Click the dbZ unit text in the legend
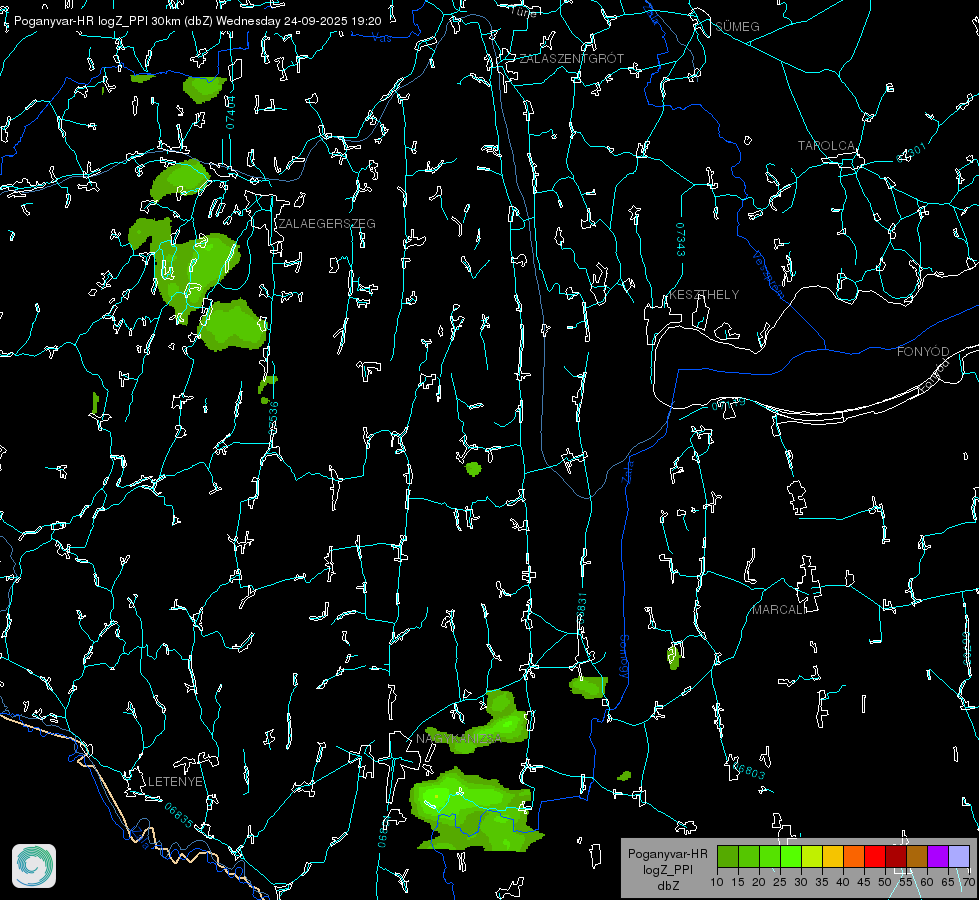This screenshot has height=900, width=979. click(667, 886)
